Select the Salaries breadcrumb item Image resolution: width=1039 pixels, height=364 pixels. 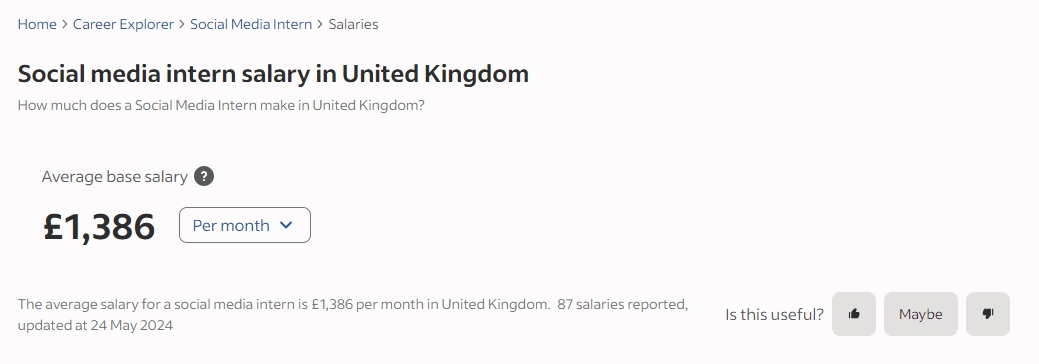pyautogui.click(x=353, y=25)
